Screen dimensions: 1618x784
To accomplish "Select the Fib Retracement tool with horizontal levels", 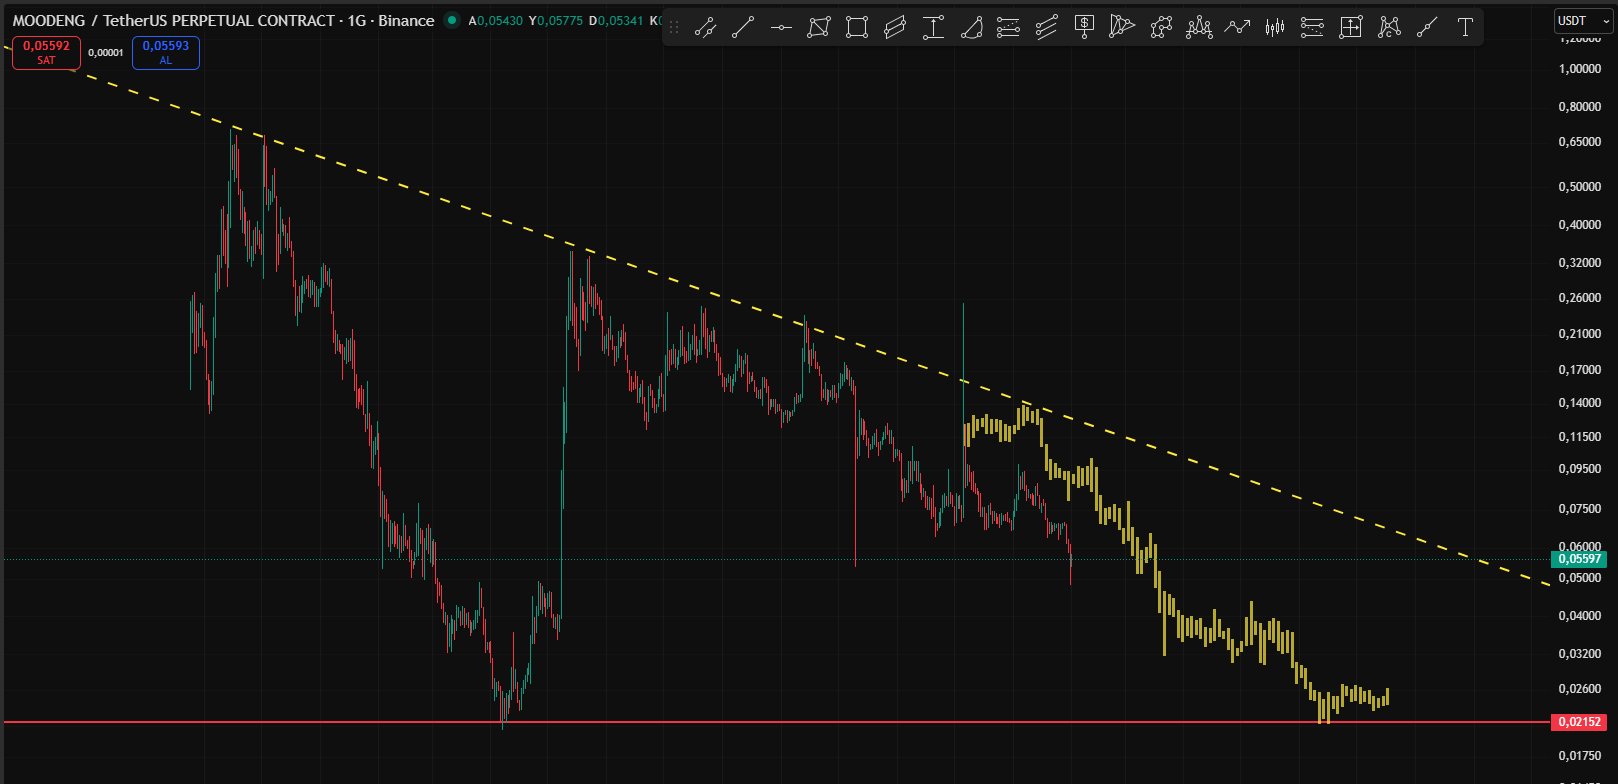I will [1008, 28].
